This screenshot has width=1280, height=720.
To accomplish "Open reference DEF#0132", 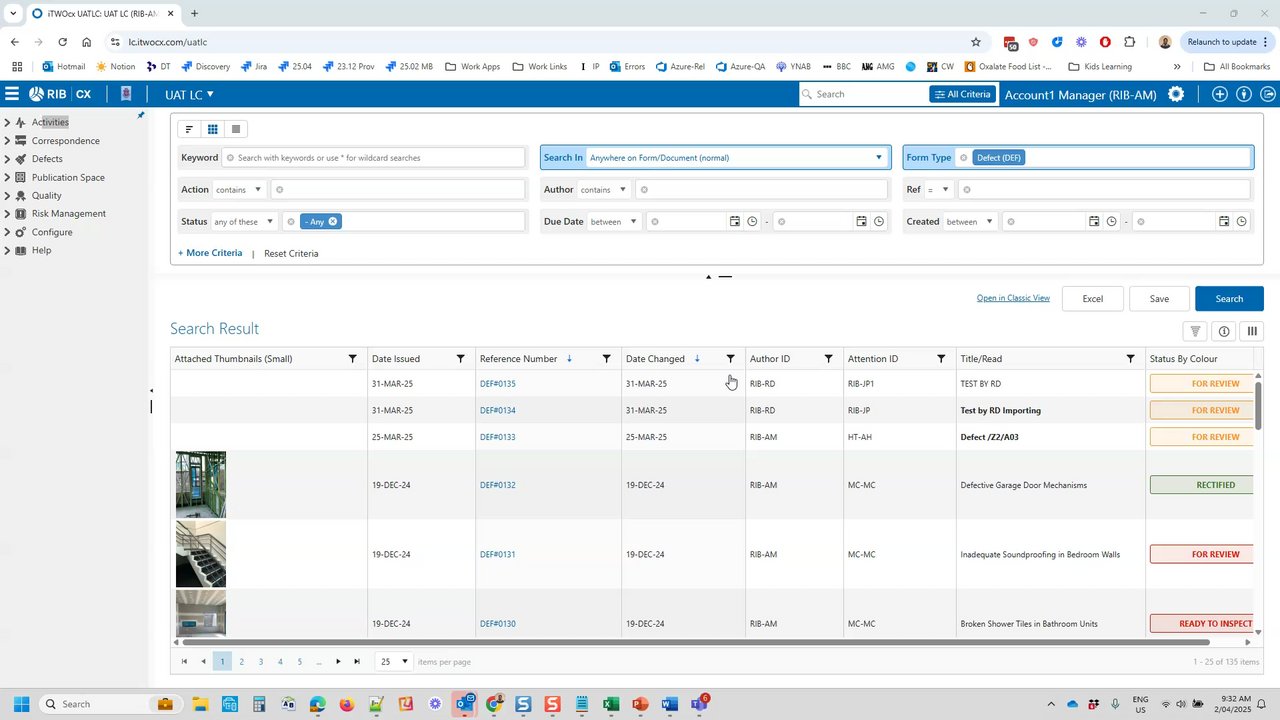I will (x=498, y=485).
